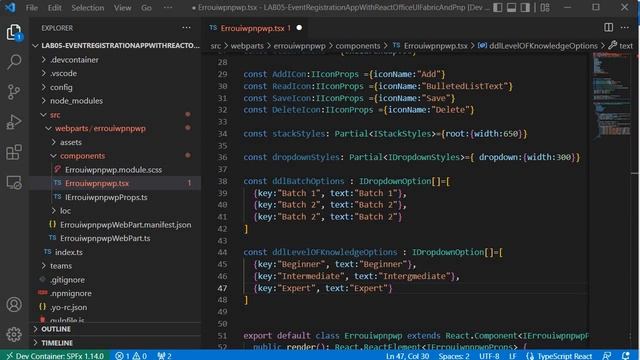Open the Explorer view in activity bar
Viewport: 640px width, 360px height.
point(14,32)
